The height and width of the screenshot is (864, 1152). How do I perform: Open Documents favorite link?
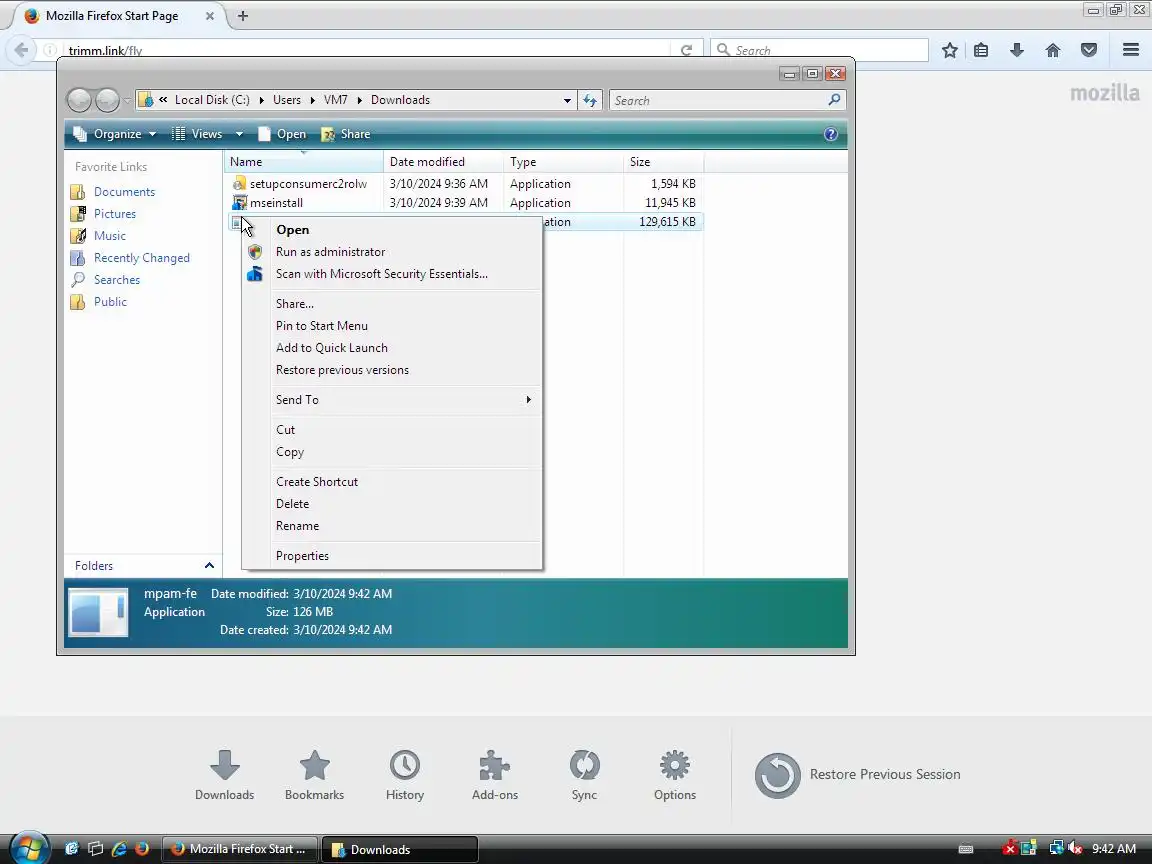click(x=113, y=192)
